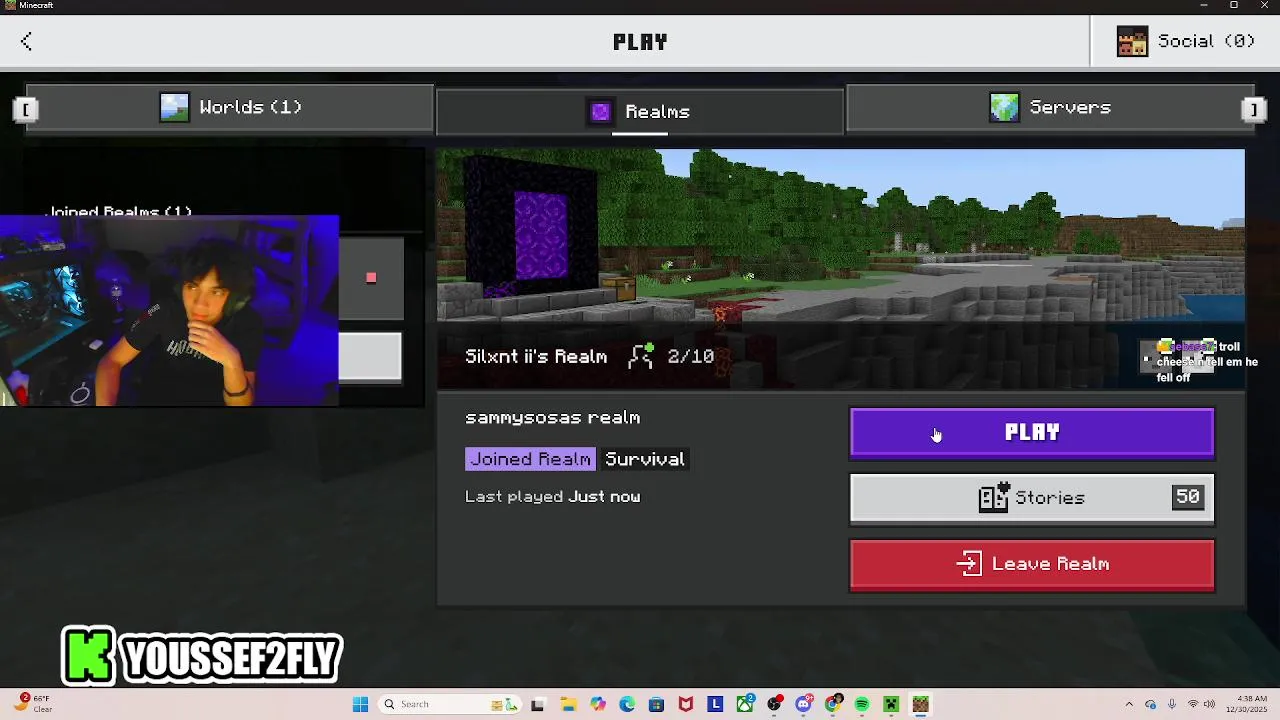Open Google Chrome from the taskbar

[833, 704]
